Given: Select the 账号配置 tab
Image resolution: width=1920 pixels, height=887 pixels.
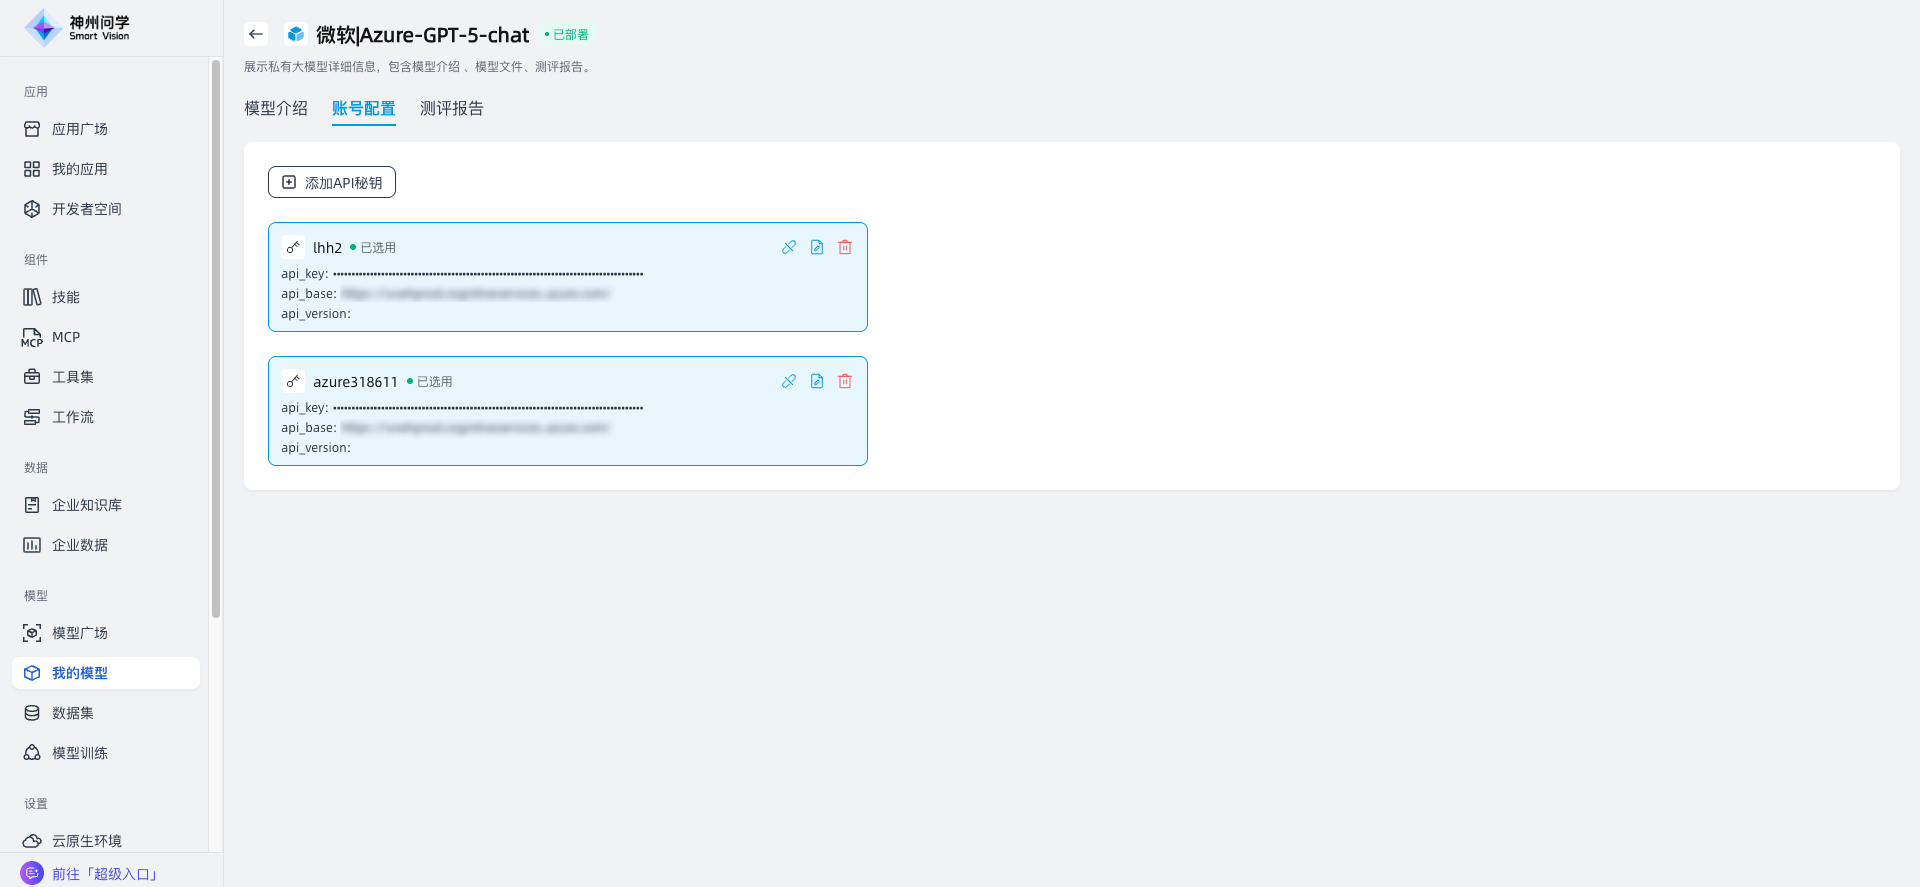Looking at the screenshot, I should point(364,108).
